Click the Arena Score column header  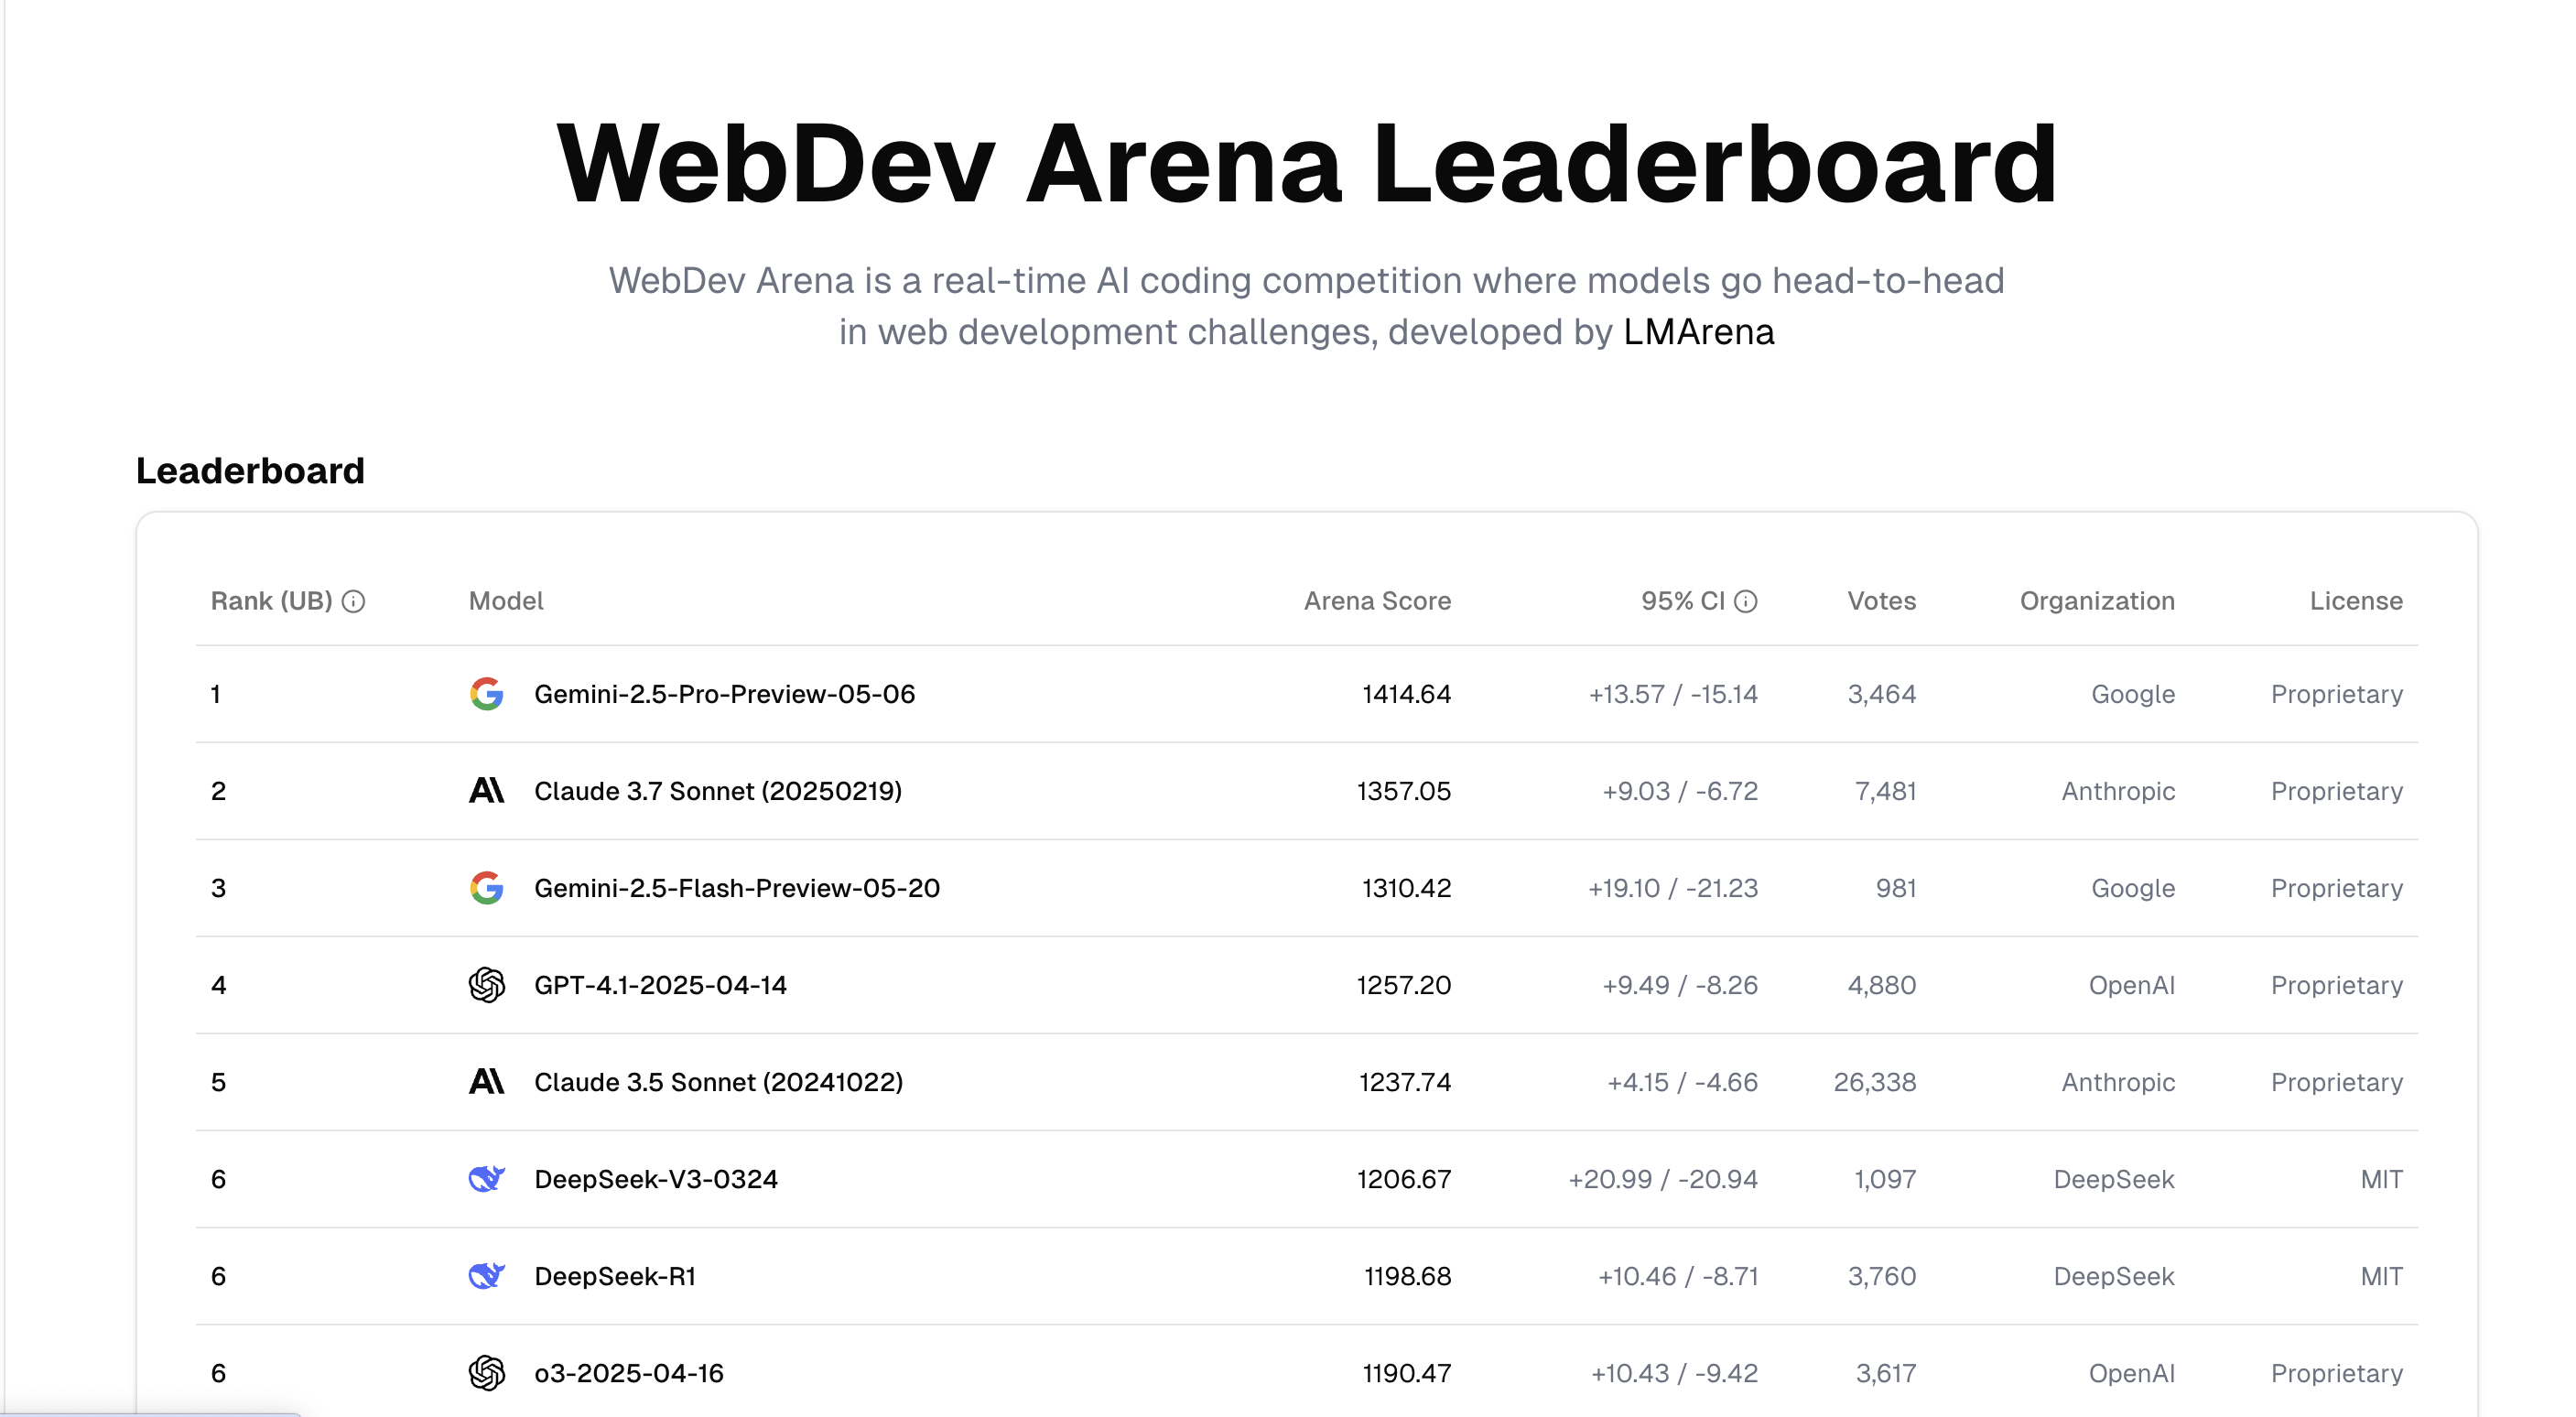pos(1376,601)
